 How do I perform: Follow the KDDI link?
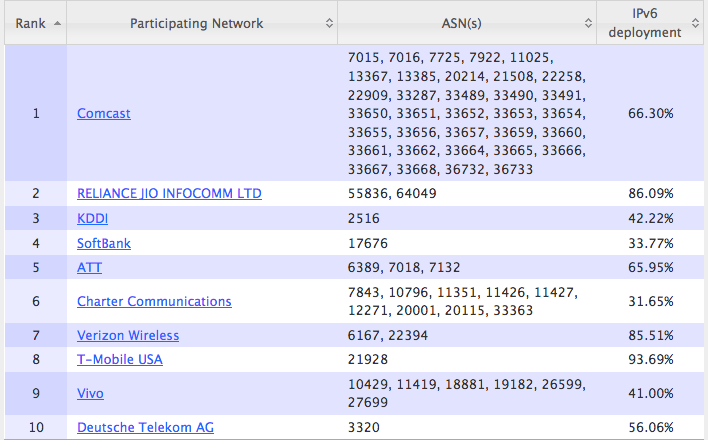pyautogui.click(x=93, y=218)
